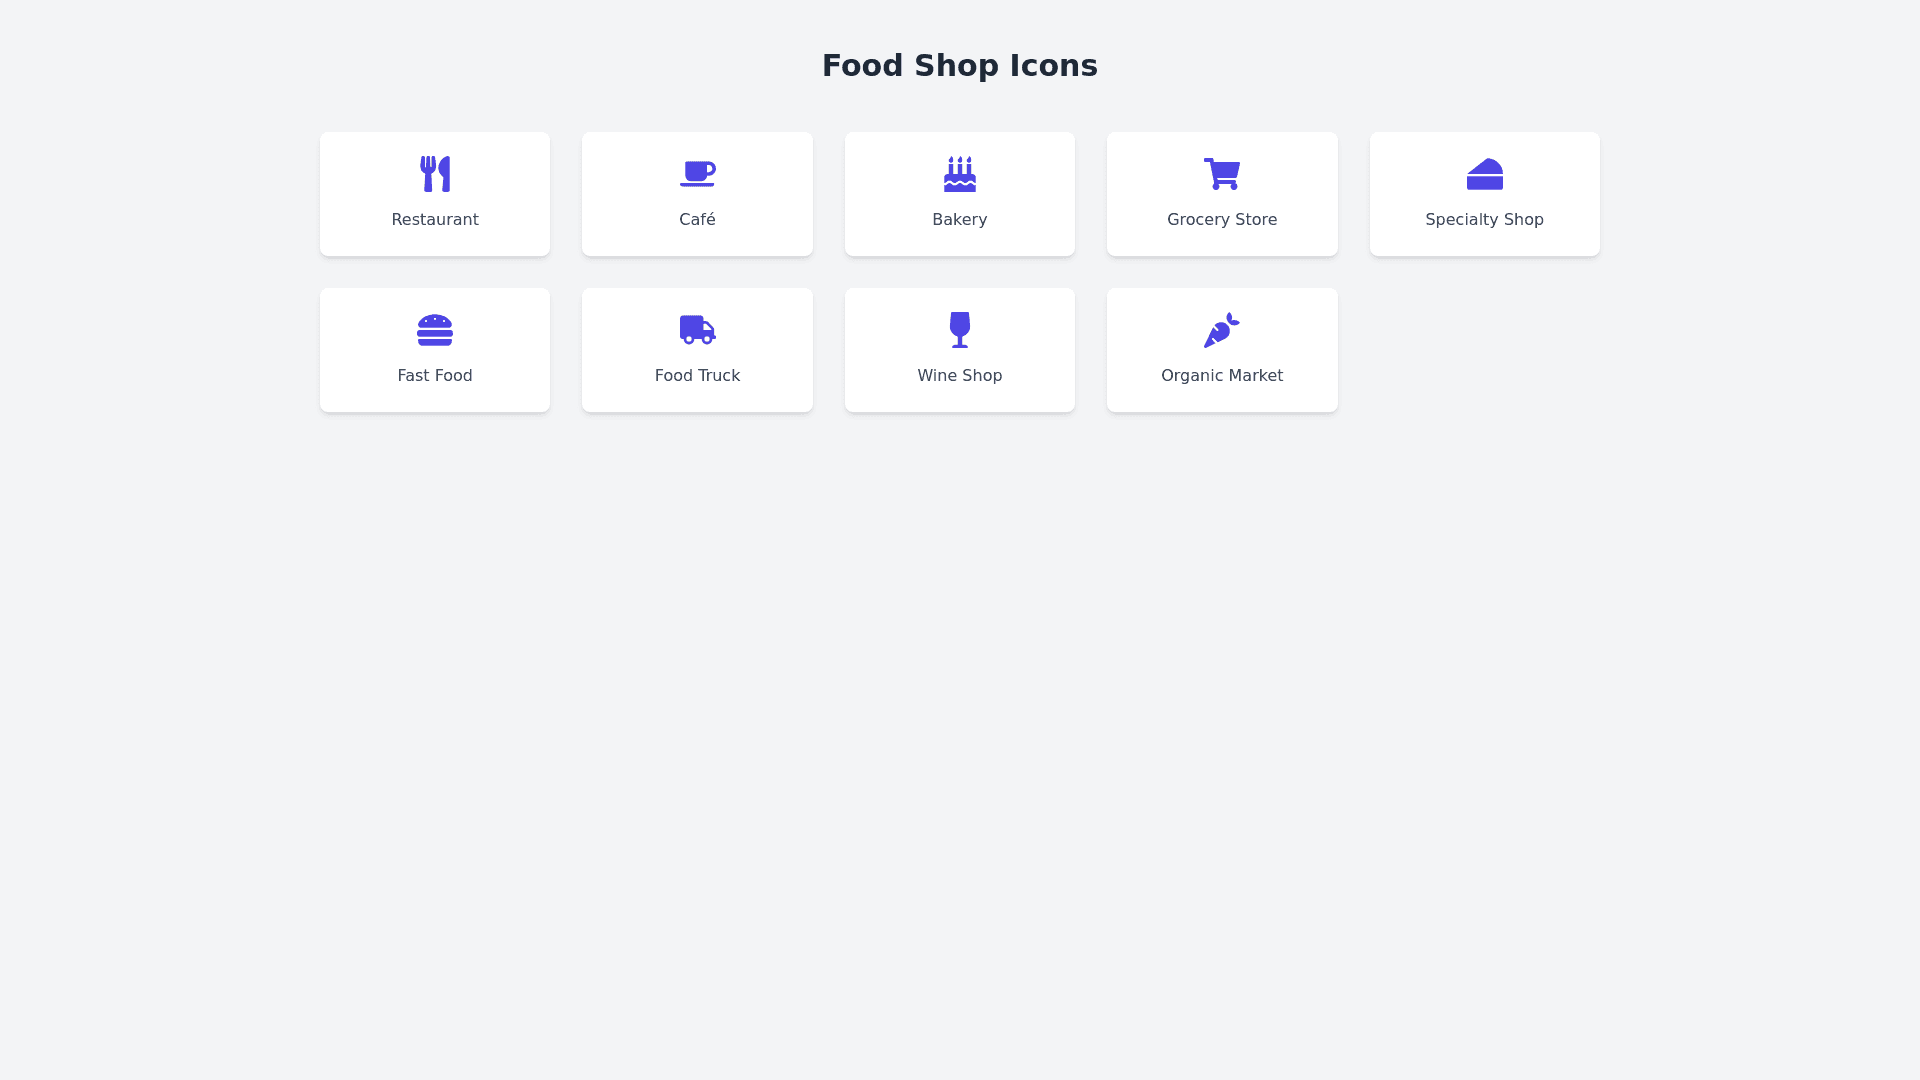The image size is (1920, 1080).
Task: Open the Fast Food card
Action: tap(434, 349)
